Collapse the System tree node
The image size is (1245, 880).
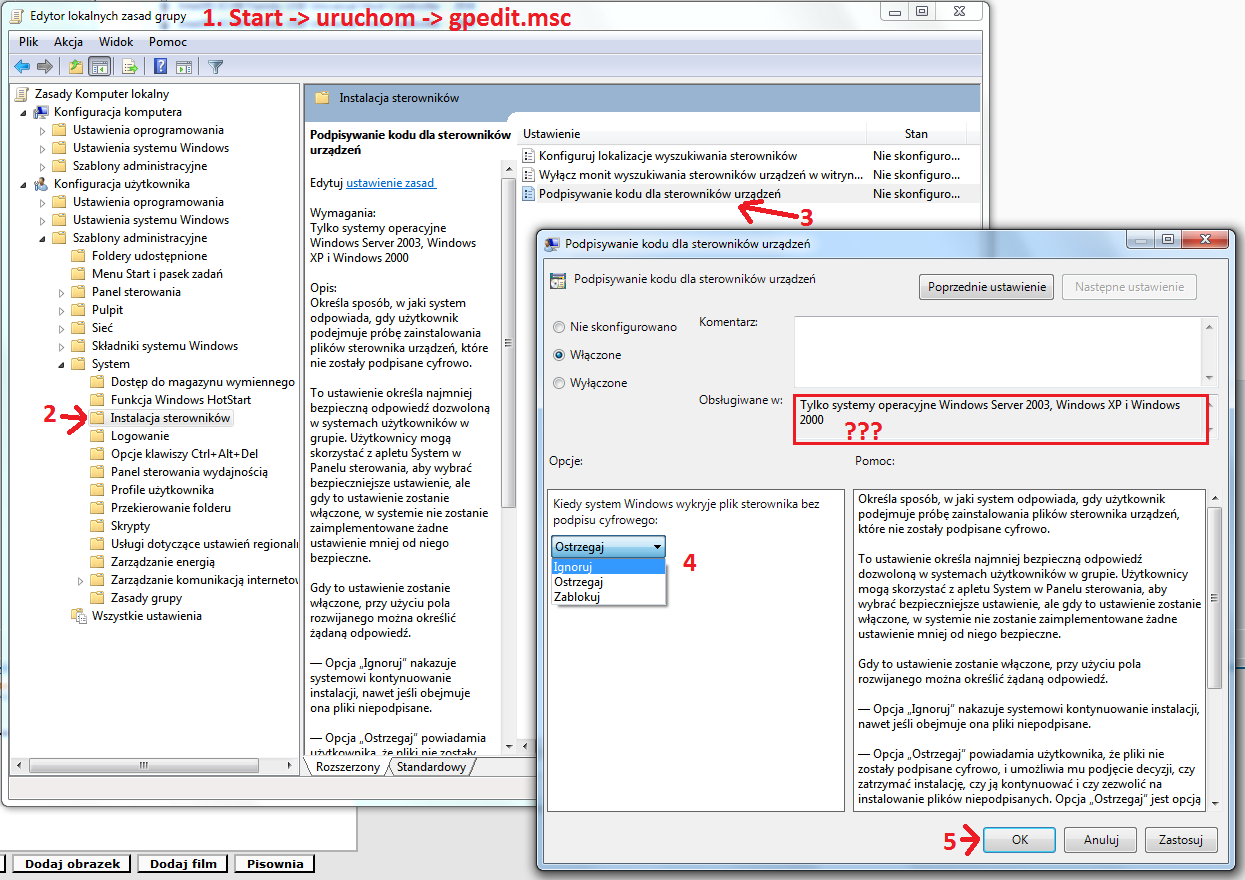coord(61,364)
